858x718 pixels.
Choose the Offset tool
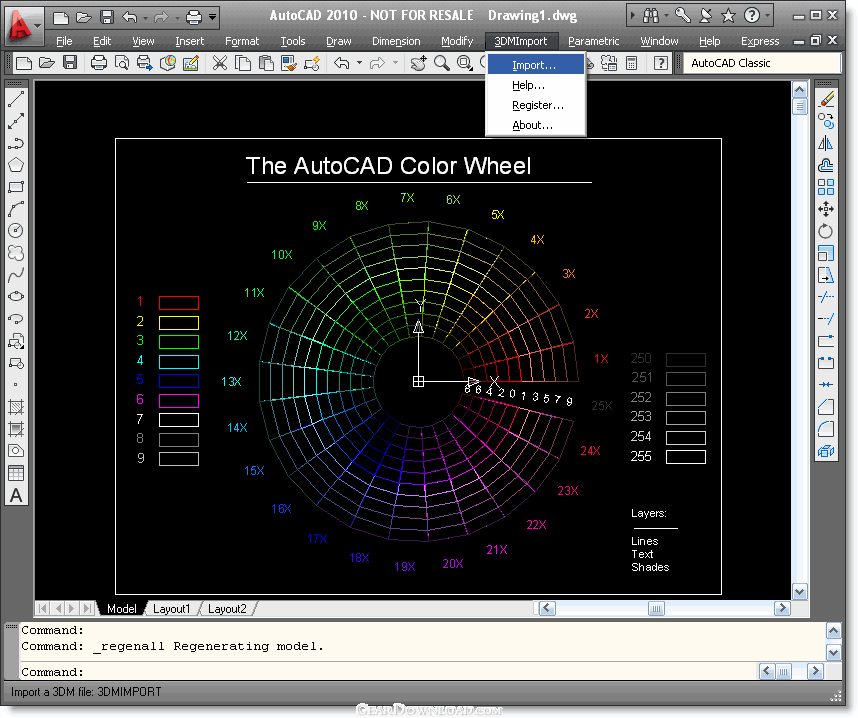pos(826,165)
